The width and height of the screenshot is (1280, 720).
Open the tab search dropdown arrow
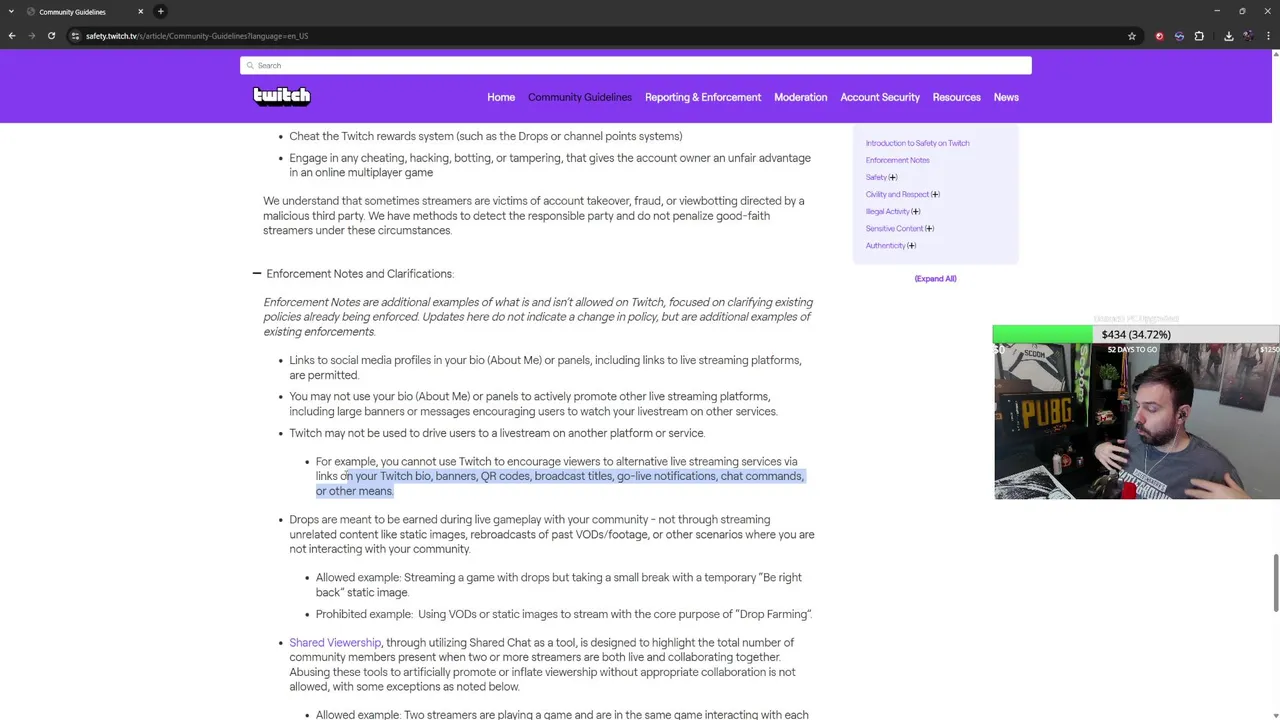tap(10, 11)
